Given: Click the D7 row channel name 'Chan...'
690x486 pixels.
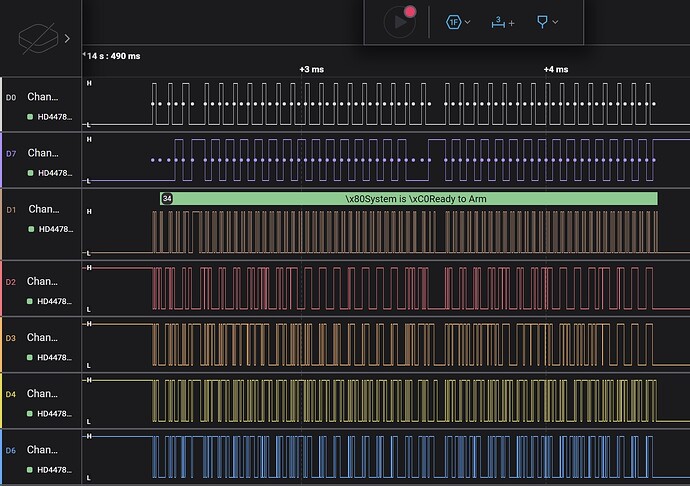Looking at the screenshot, I should 43,153.
